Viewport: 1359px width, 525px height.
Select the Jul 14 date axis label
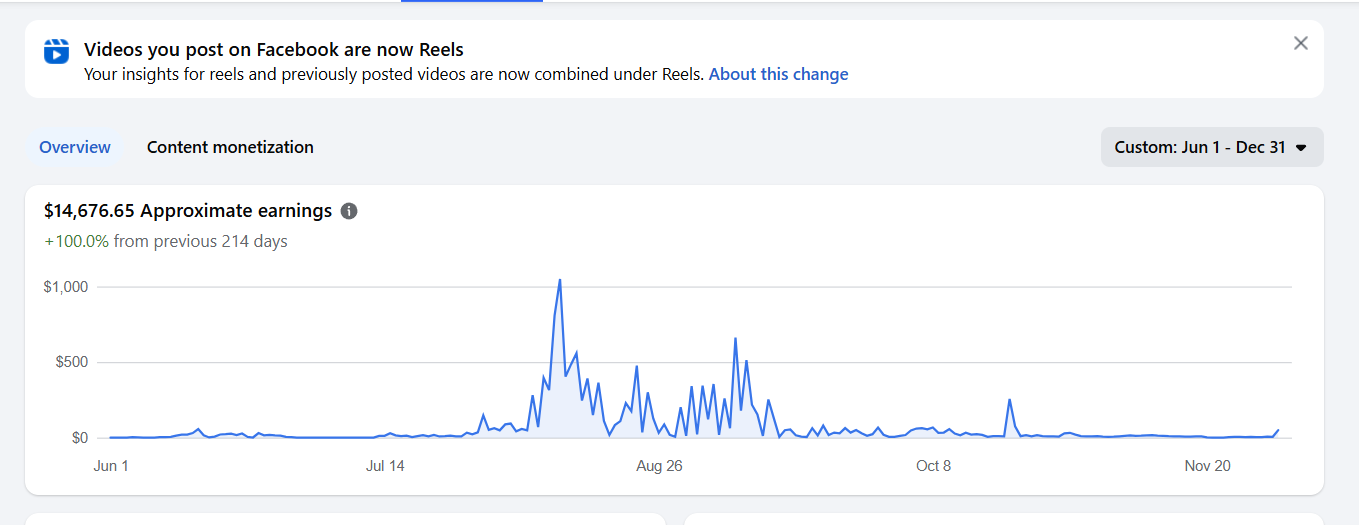[x=385, y=466]
